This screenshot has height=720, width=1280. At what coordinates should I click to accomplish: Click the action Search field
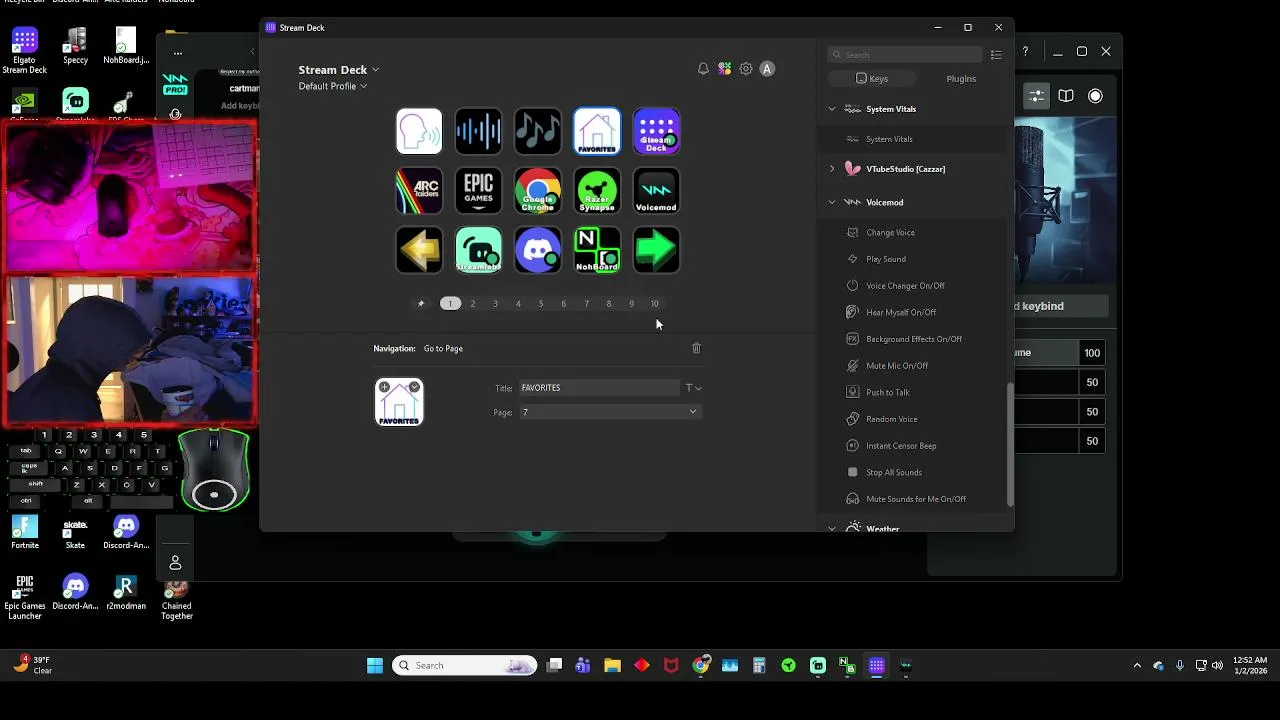click(x=906, y=55)
